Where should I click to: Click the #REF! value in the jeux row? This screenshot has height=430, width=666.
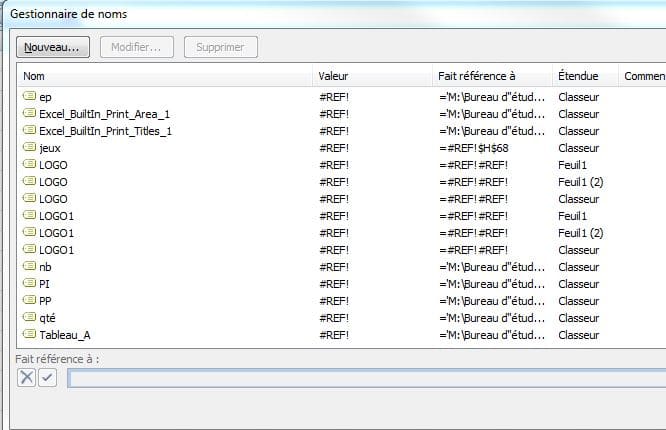click(x=334, y=148)
